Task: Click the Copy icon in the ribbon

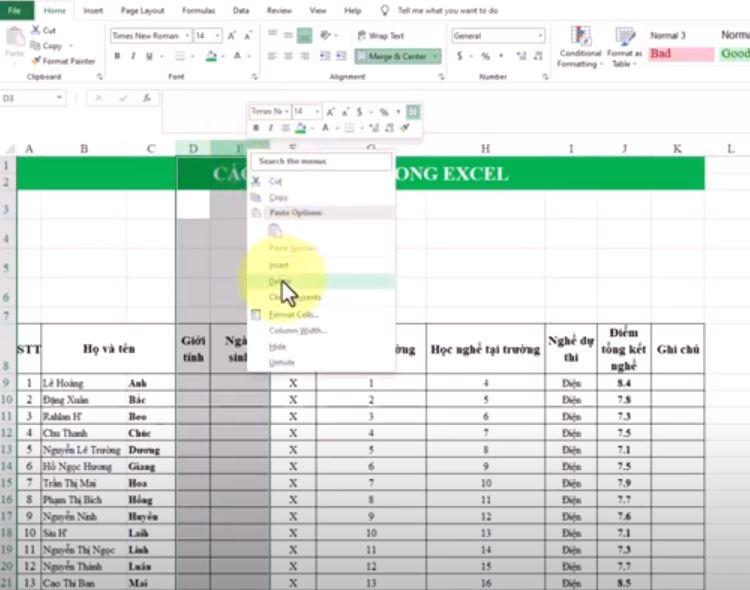Action: tap(35, 45)
